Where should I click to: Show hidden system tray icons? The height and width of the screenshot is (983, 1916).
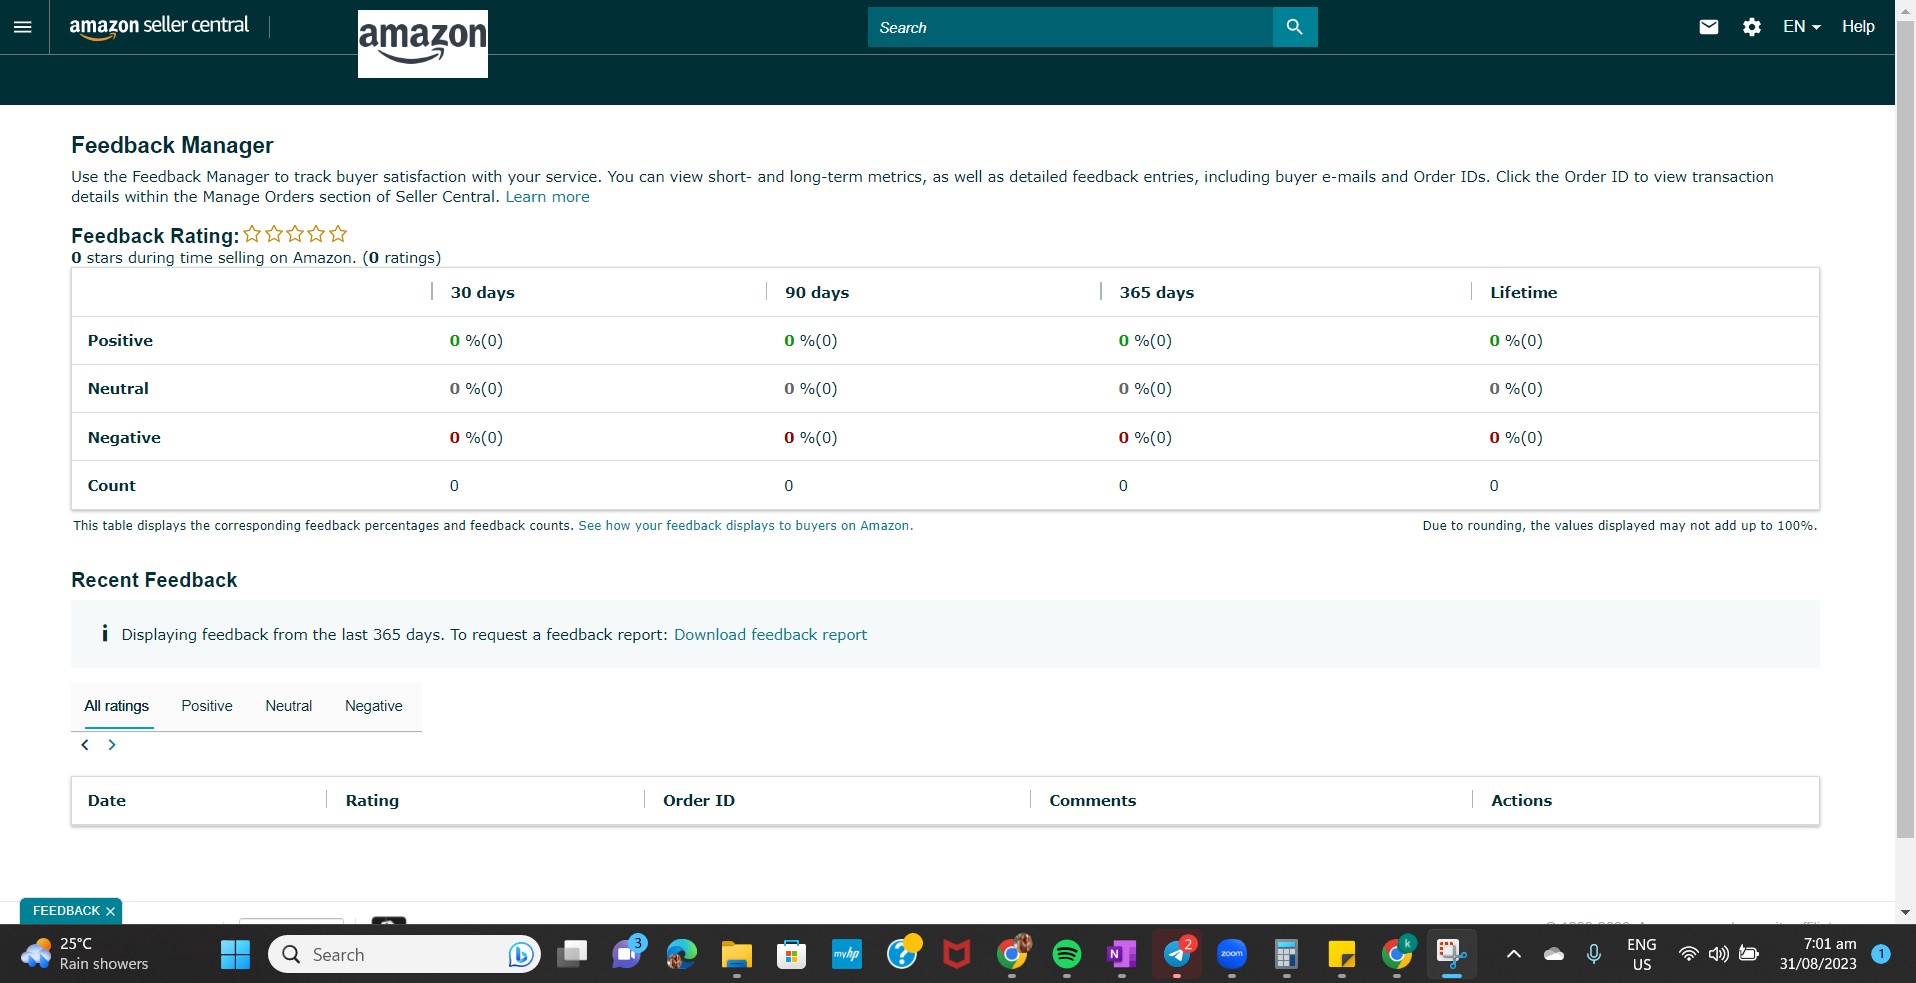point(1514,955)
